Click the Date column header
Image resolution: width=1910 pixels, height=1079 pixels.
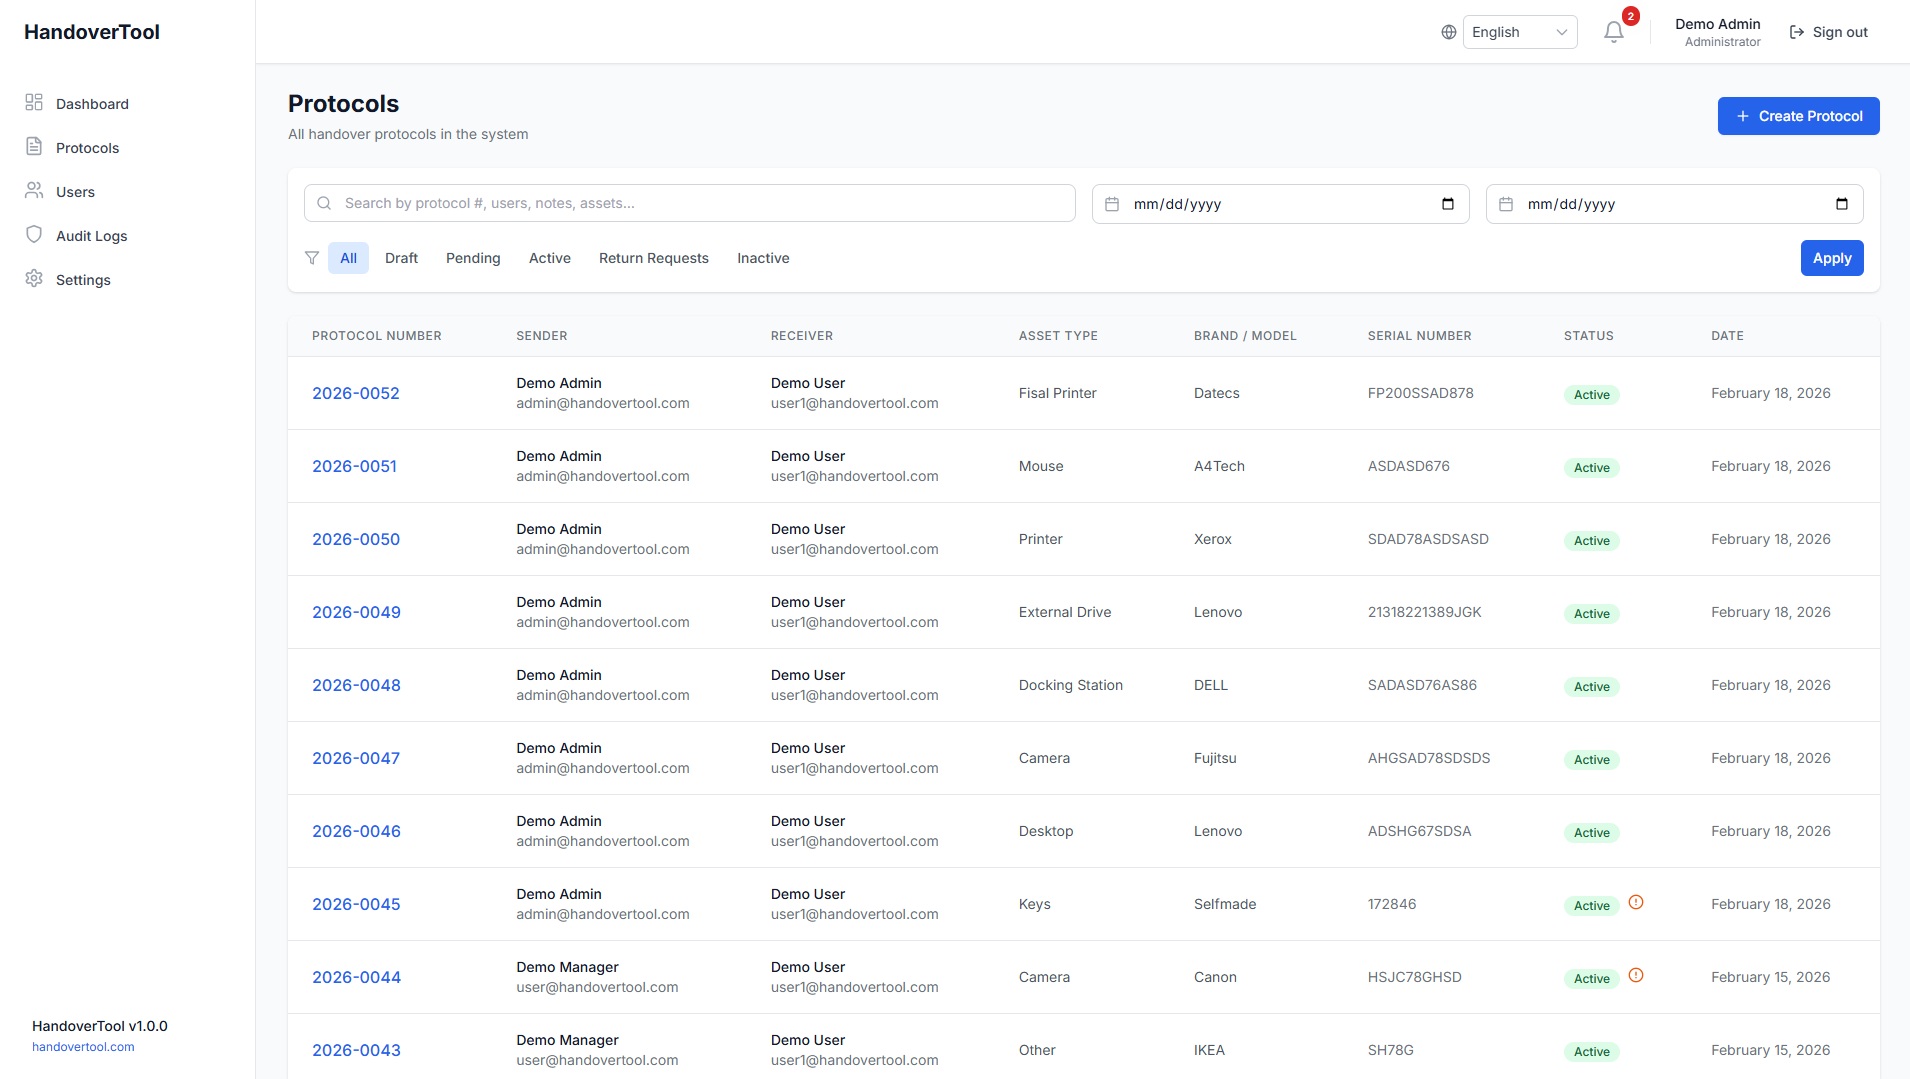tap(1727, 336)
